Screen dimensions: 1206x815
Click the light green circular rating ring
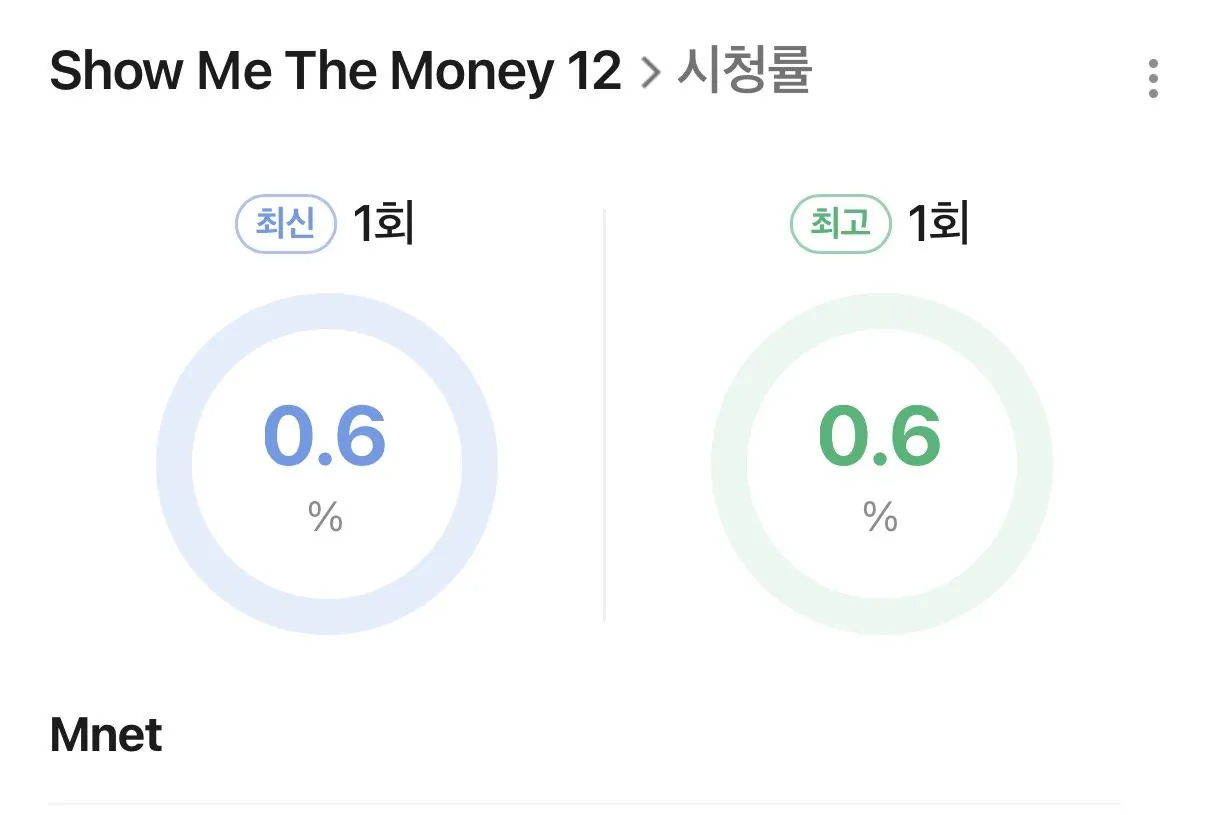click(x=729, y=465)
